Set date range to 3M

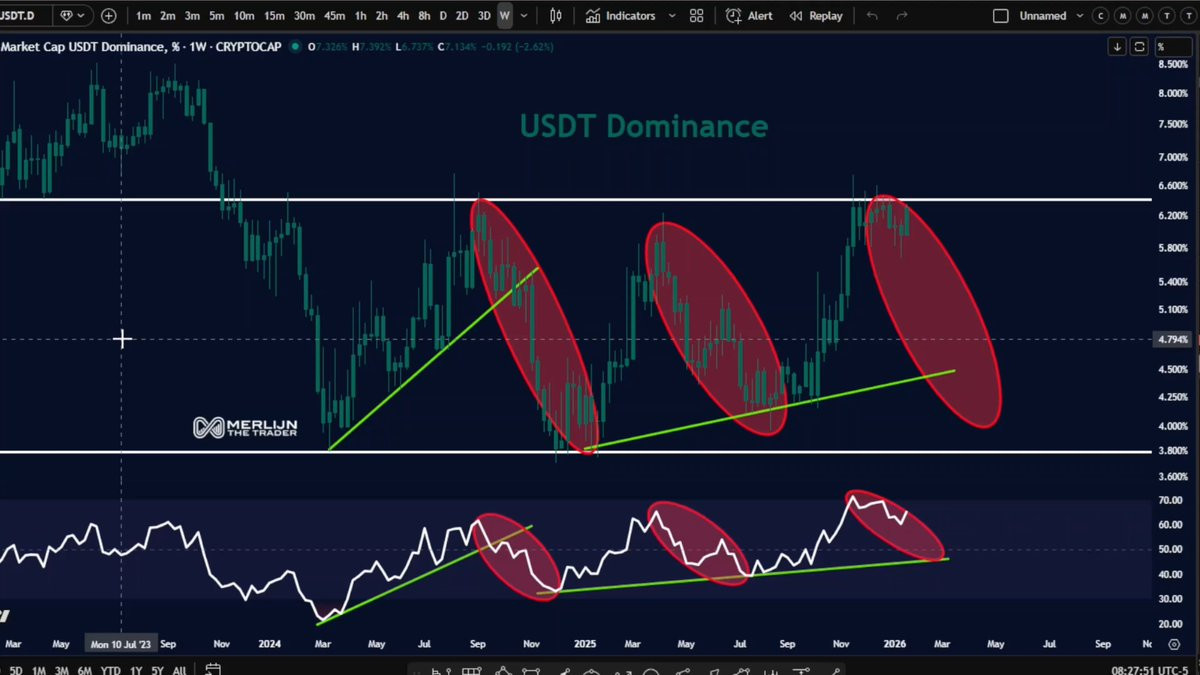point(62,670)
